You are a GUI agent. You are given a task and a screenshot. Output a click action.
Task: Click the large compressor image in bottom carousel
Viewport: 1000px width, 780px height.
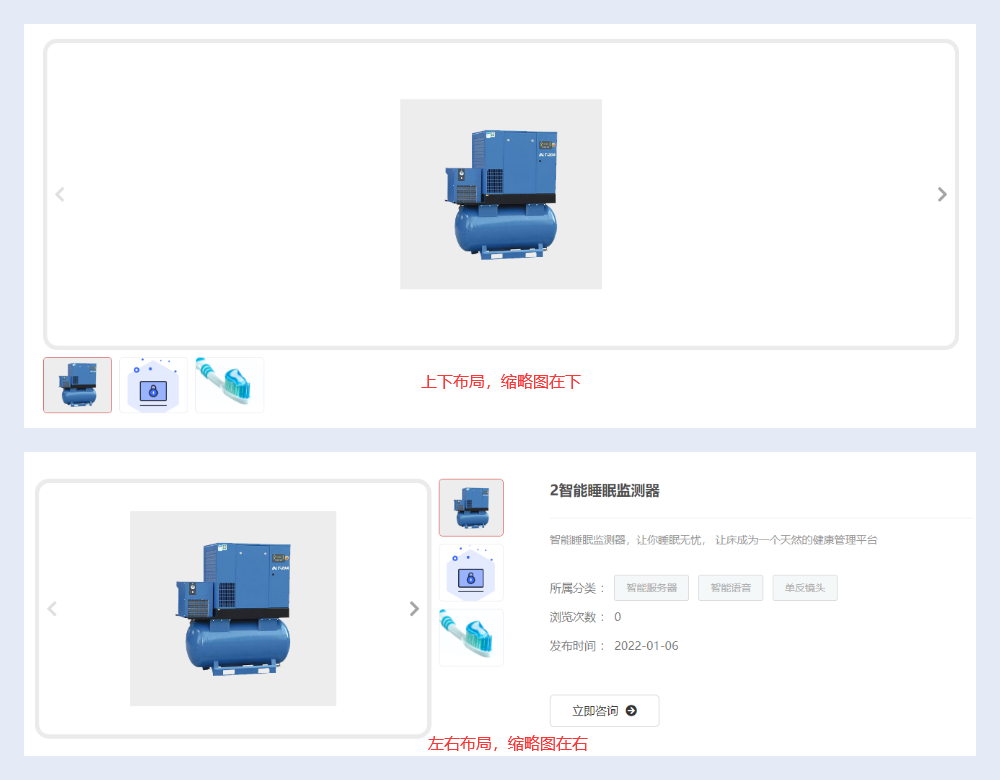(x=233, y=608)
